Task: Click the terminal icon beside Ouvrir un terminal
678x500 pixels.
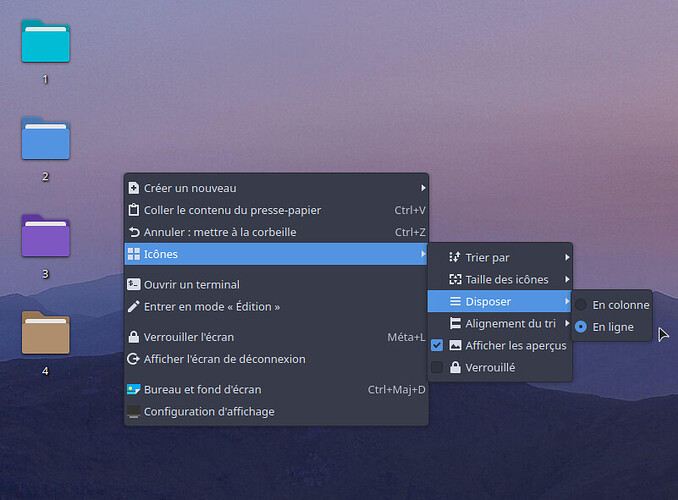Action: pos(134,285)
